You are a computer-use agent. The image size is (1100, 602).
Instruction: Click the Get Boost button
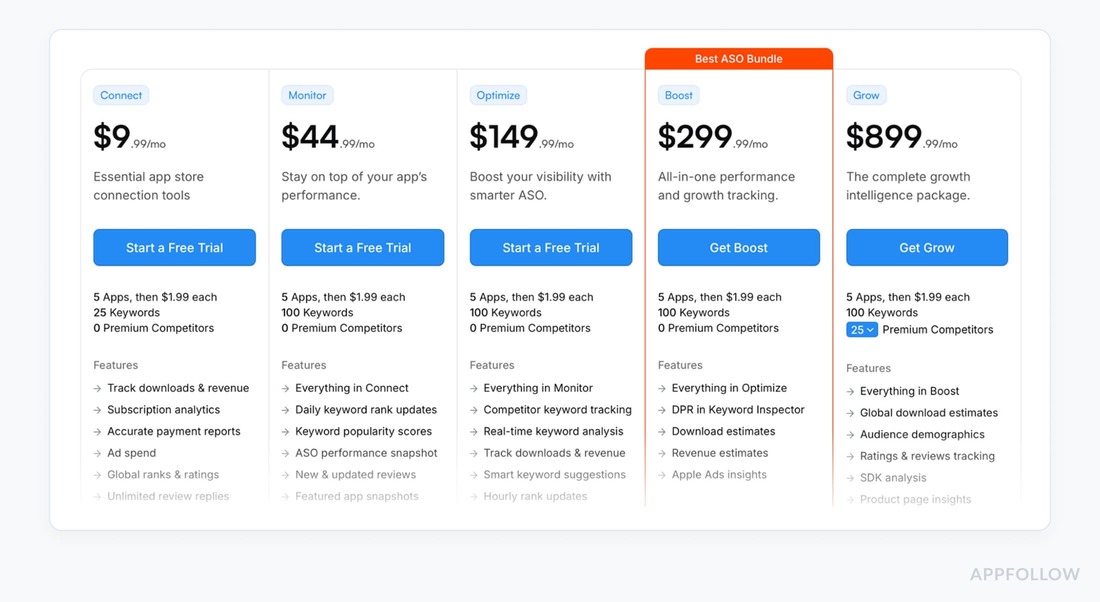coord(738,247)
